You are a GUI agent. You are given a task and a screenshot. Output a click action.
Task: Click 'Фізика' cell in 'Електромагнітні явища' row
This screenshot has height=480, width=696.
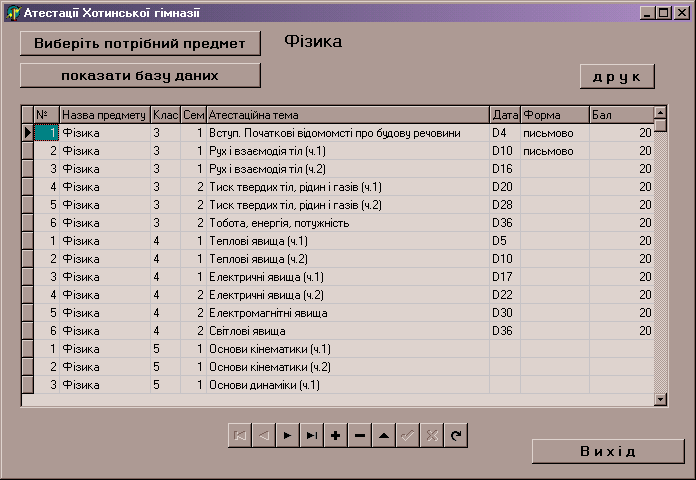(105, 313)
